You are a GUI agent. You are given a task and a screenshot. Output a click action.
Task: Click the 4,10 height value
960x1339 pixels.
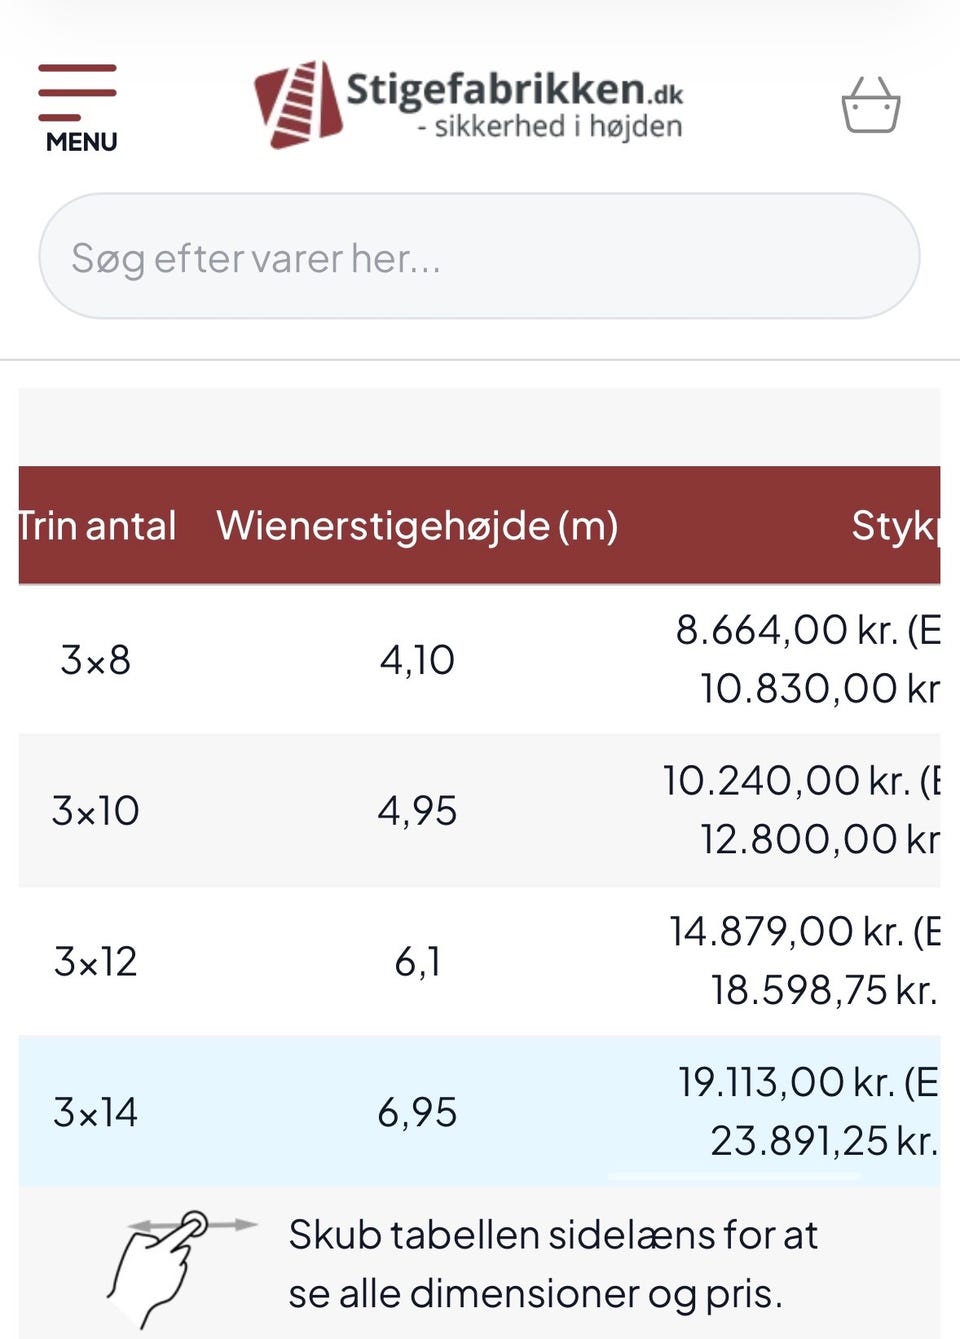(x=417, y=660)
